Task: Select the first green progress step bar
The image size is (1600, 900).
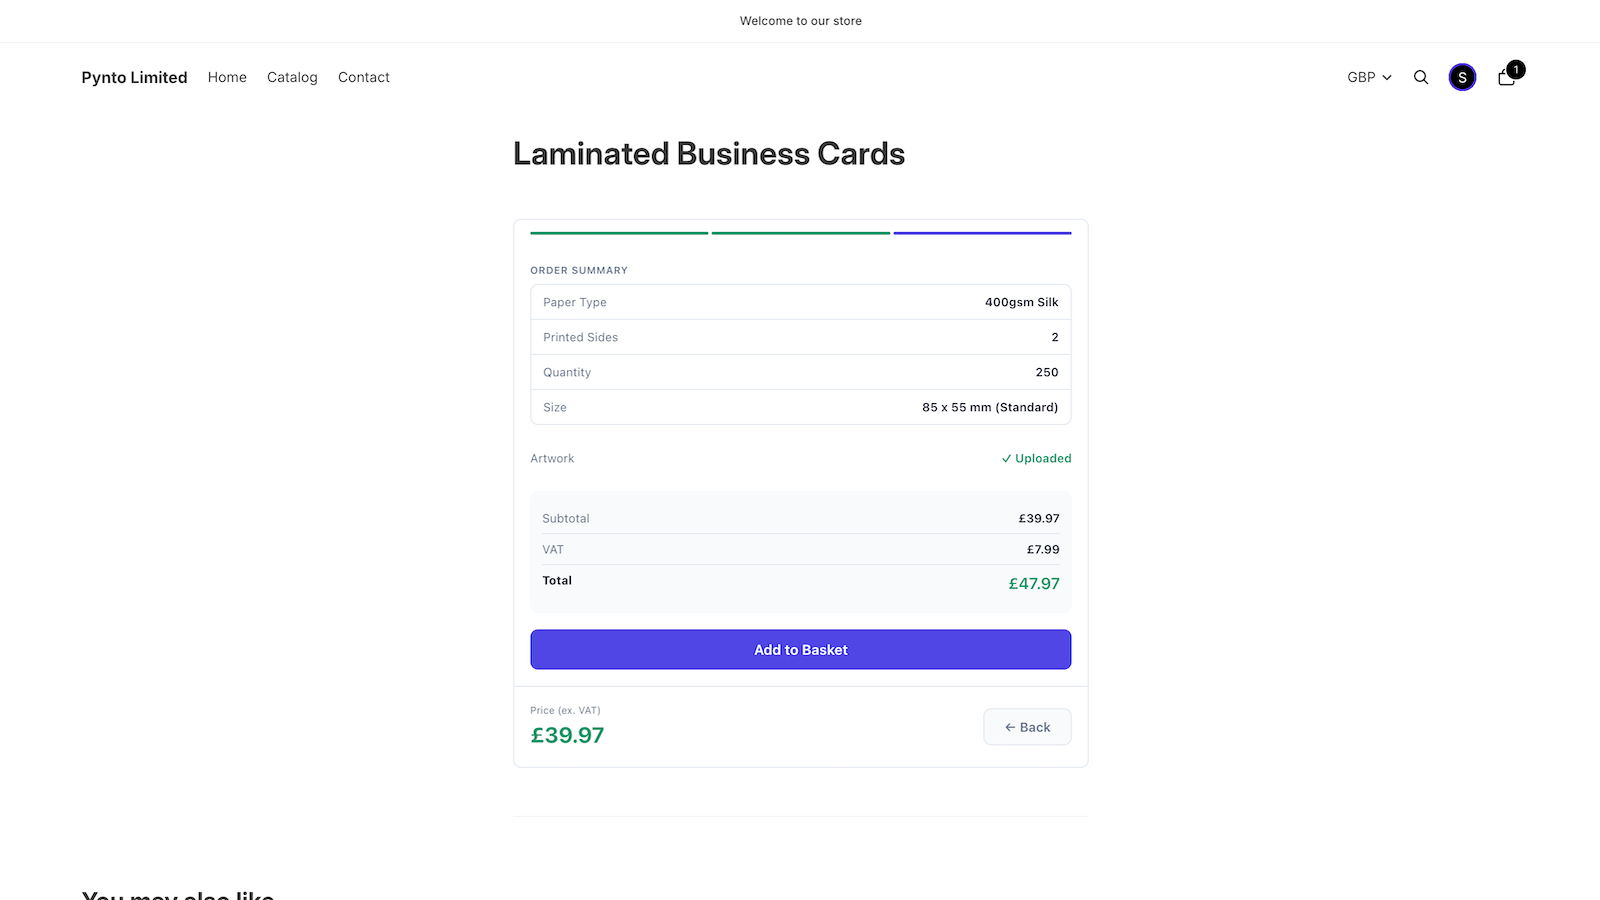Action: tap(619, 233)
